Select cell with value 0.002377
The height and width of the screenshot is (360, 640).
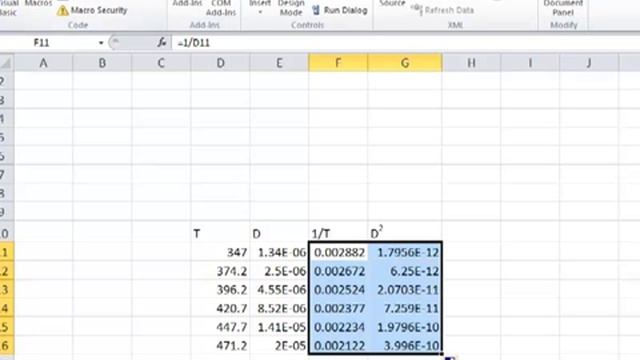[x=338, y=308]
